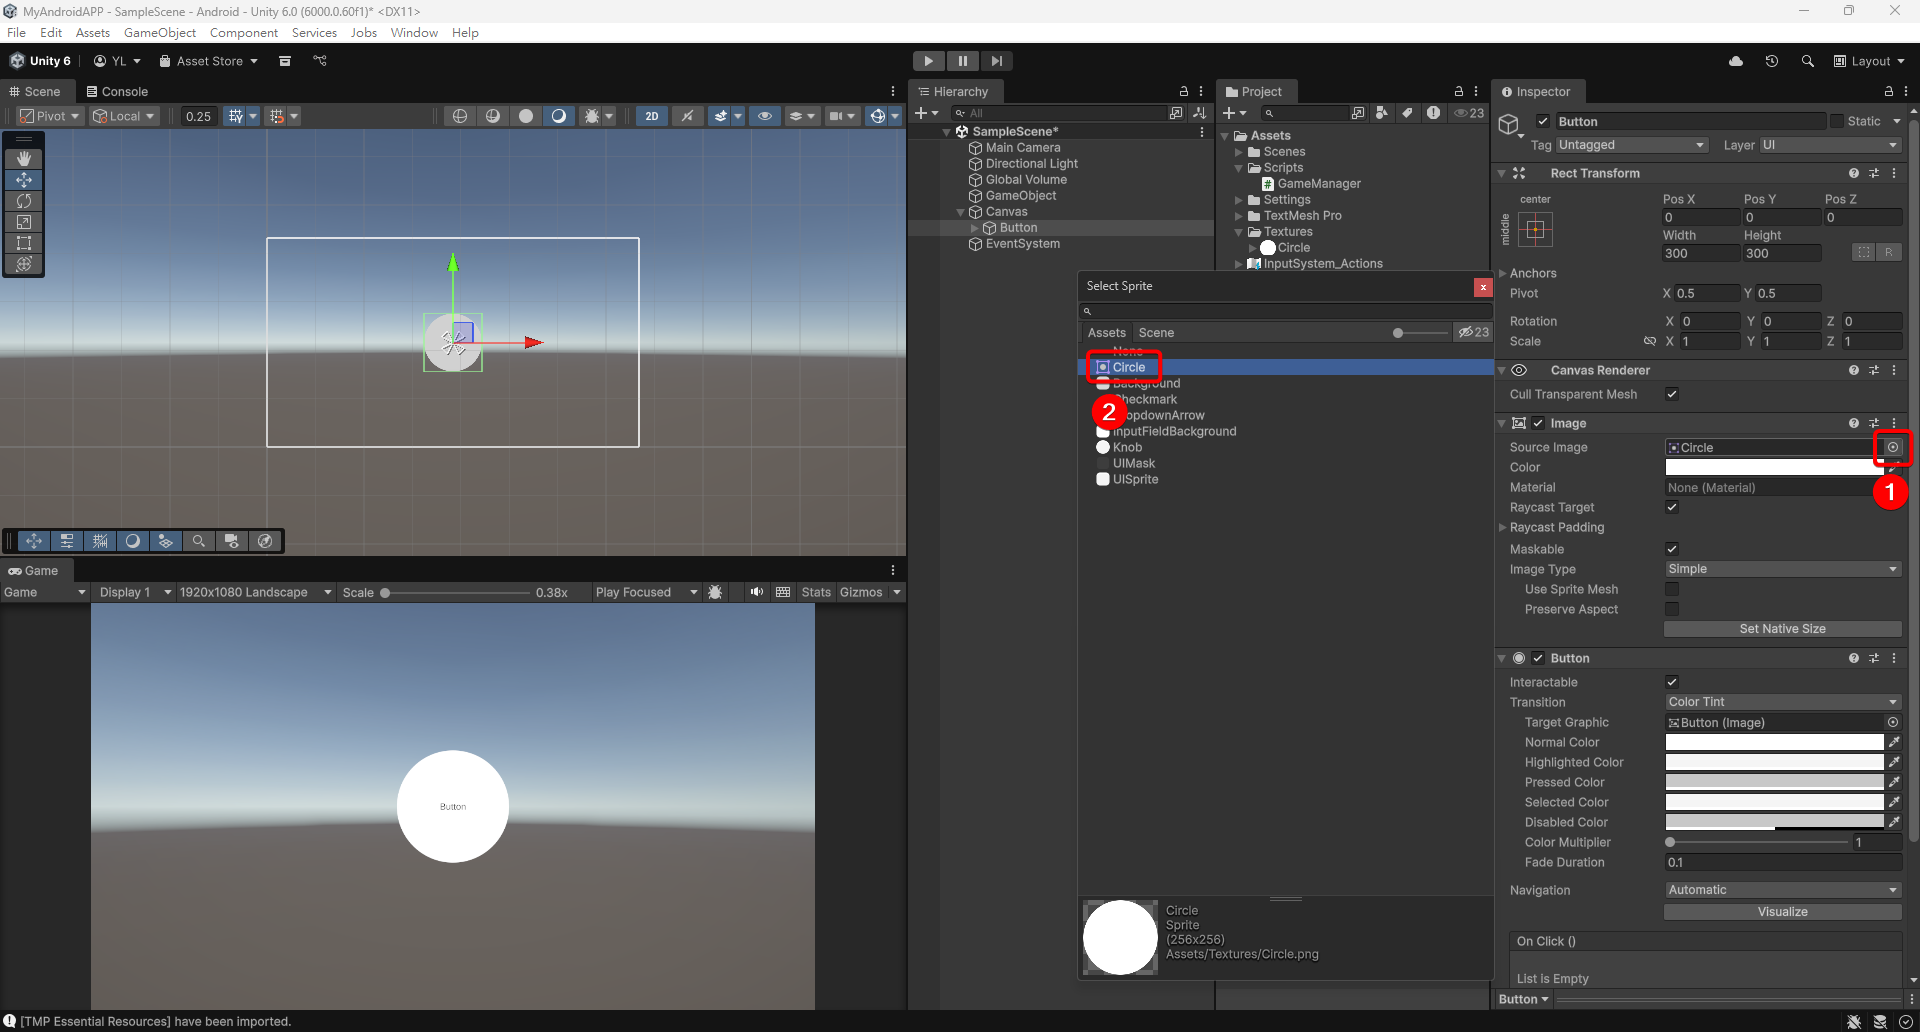Open the Transition Color Tint dropdown
Viewport: 1920px width, 1032px height.
[x=1783, y=701]
